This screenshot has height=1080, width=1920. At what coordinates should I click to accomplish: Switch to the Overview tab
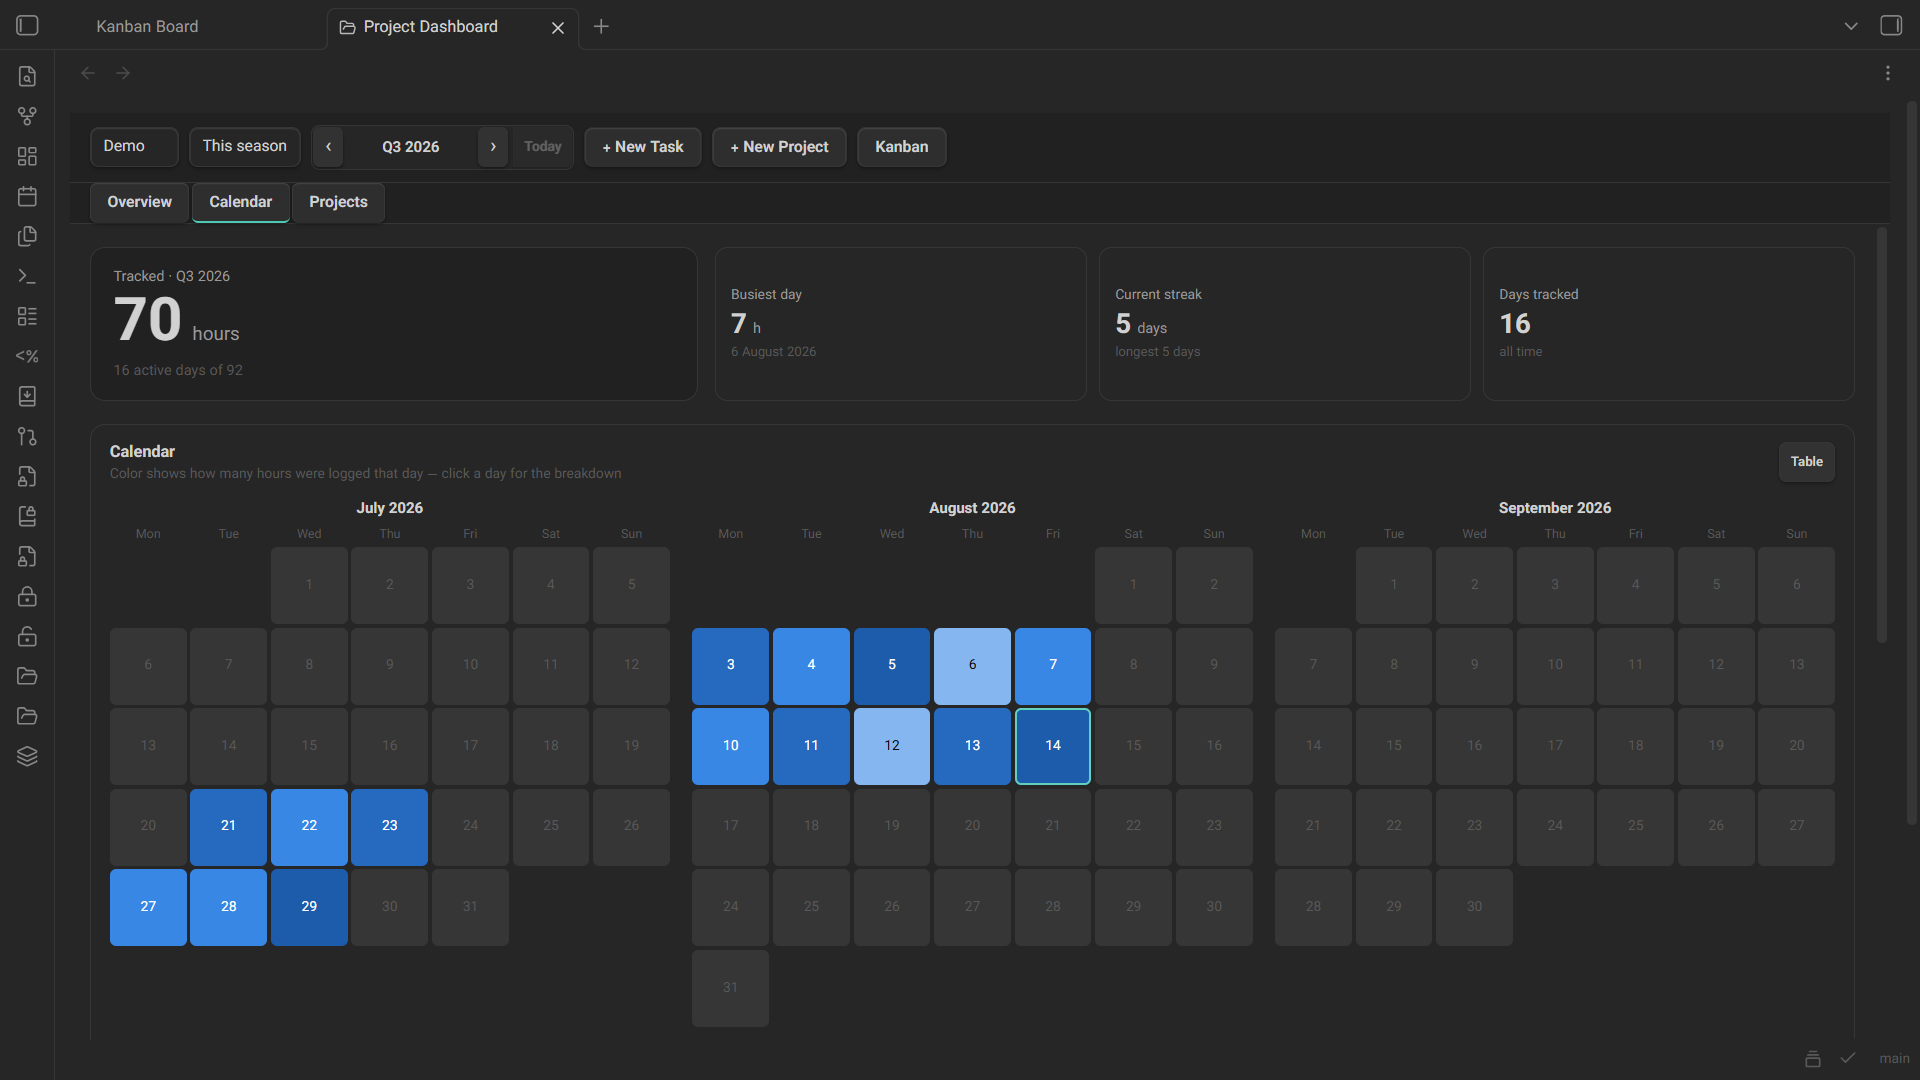[139, 202]
